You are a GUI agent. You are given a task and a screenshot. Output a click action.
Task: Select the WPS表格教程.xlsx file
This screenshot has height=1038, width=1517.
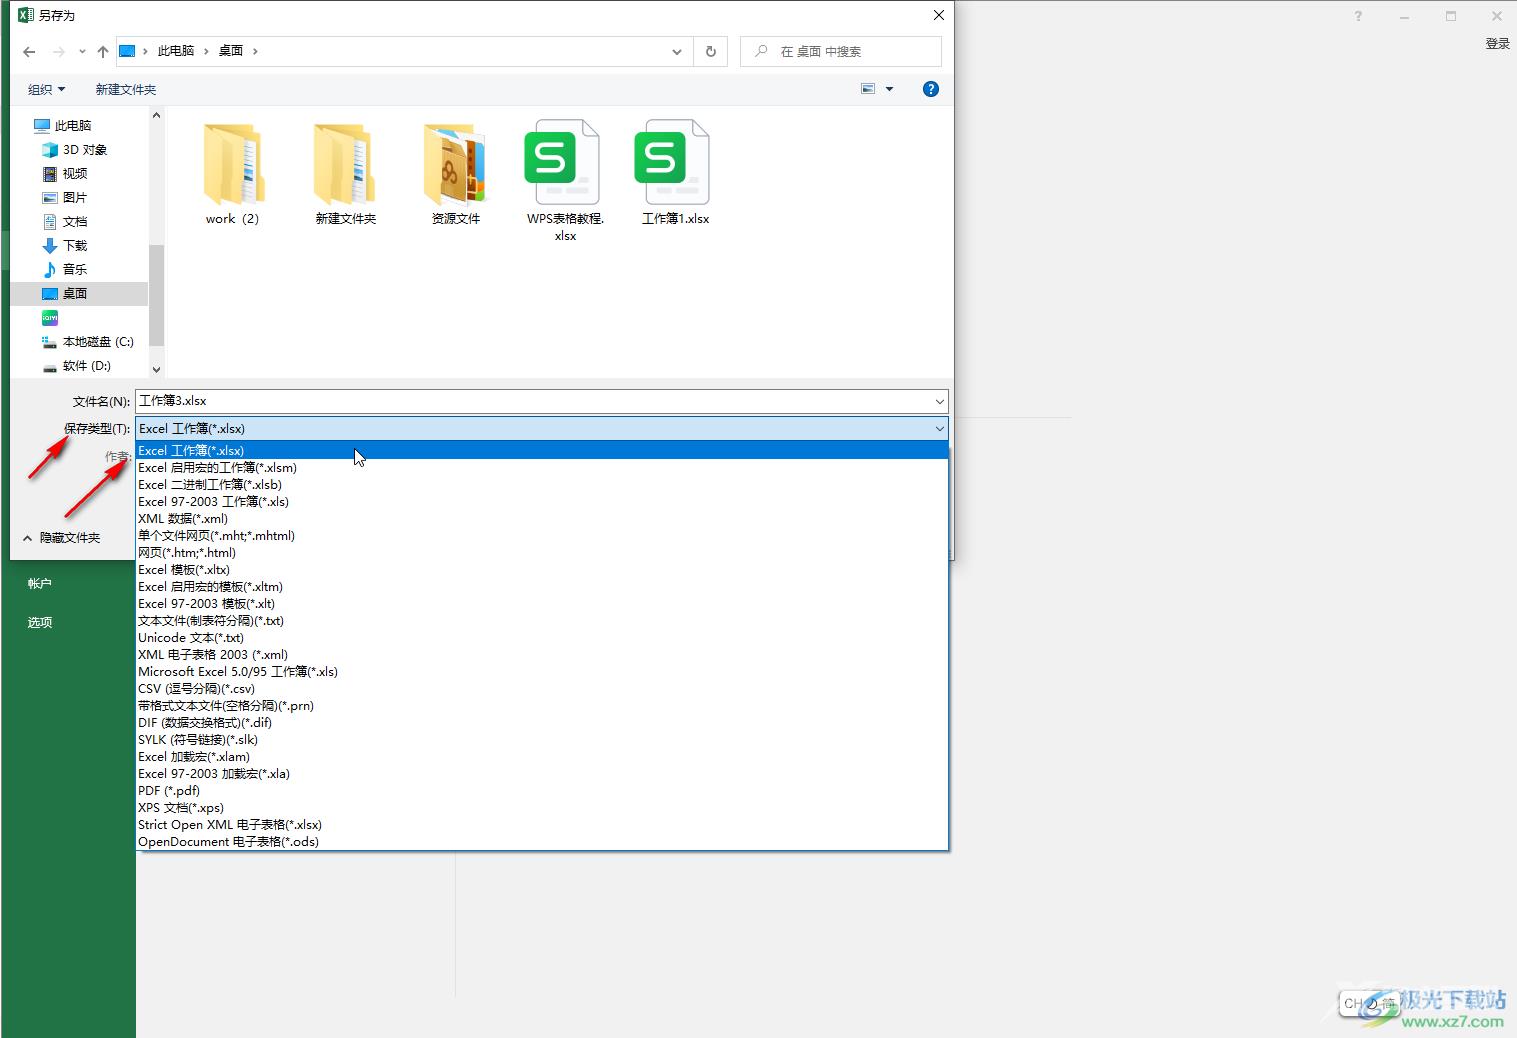564,168
